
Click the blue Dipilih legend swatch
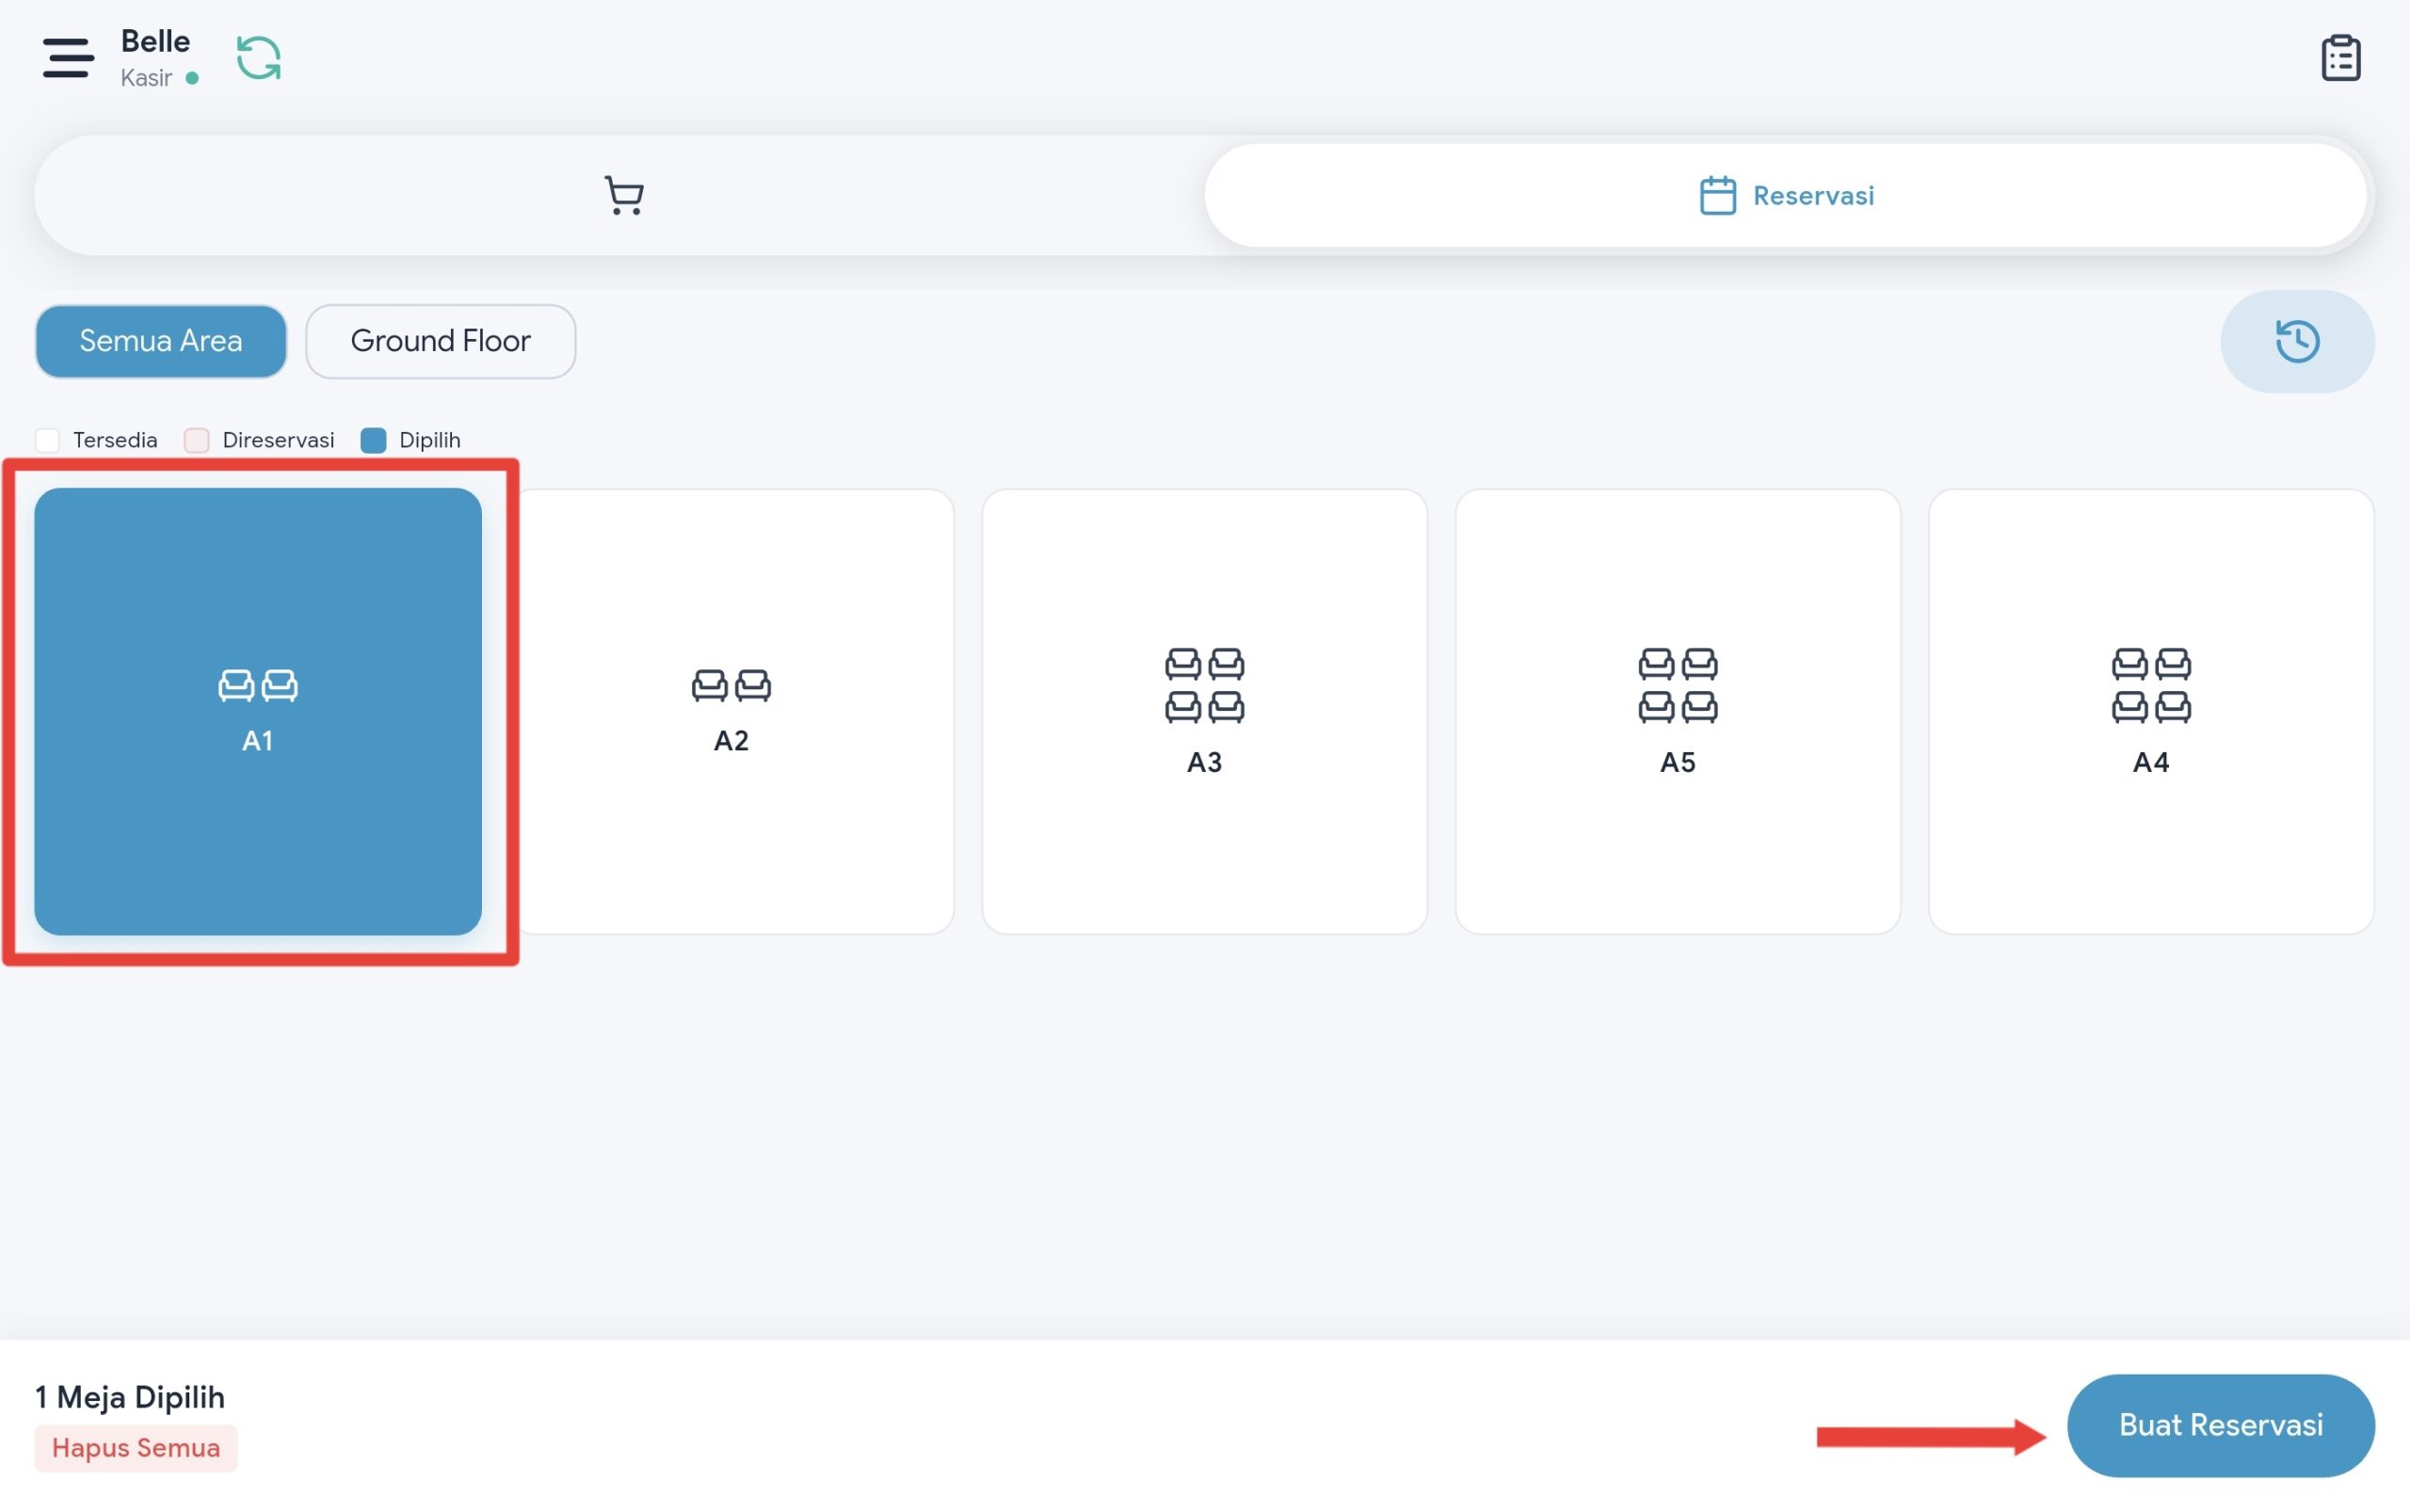(373, 440)
